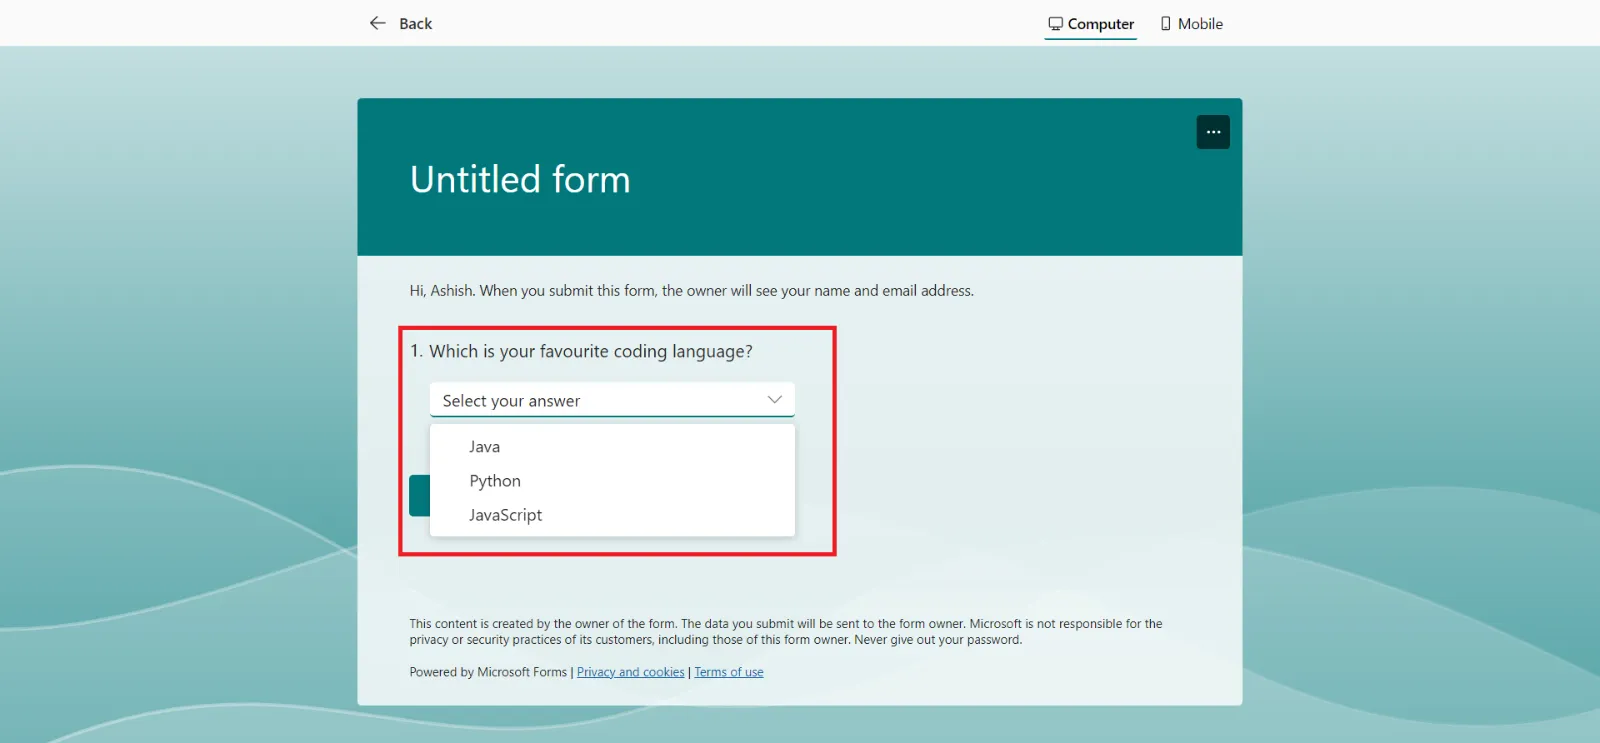1600x743 pixels.
Task: Click the smartphone icon next to Mobile
Action: pos(1165,23)
